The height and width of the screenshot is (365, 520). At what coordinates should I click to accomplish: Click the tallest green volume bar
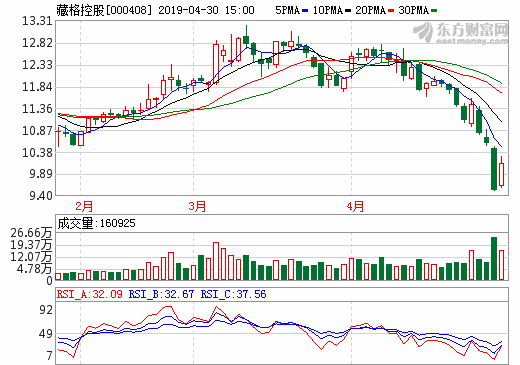click(x=494, y=258)
